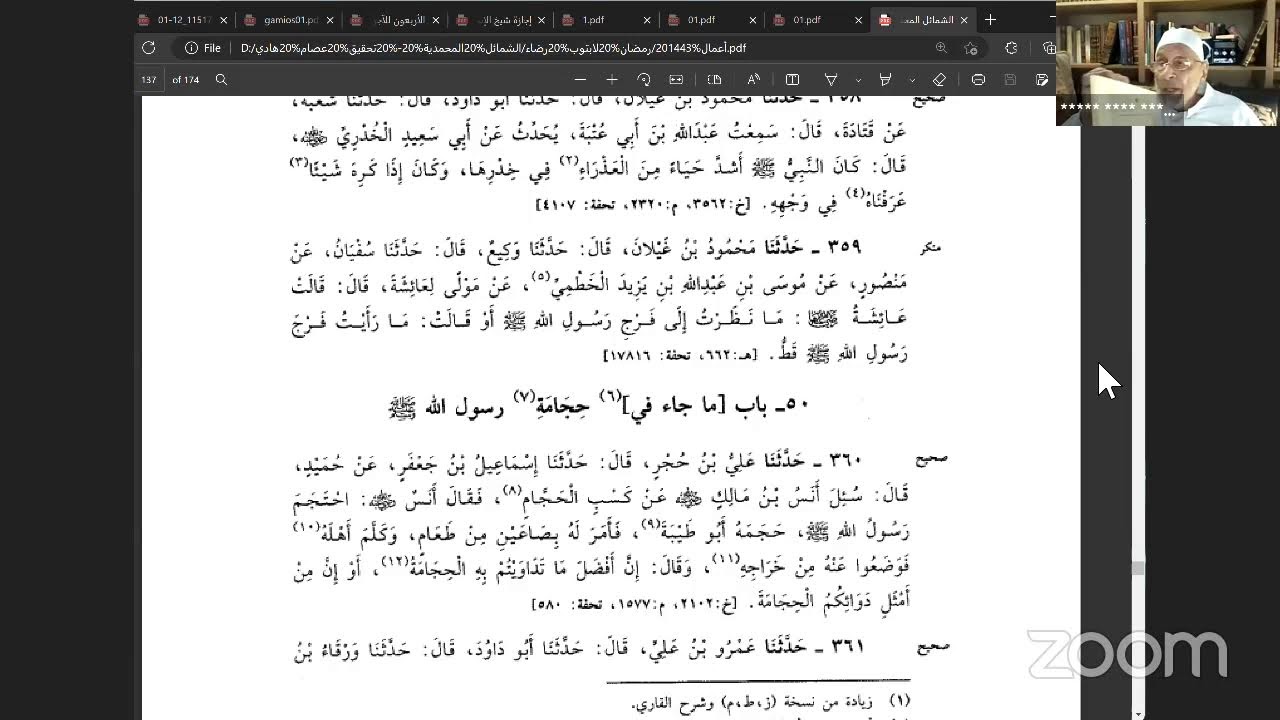
Task: Open the Zoom video panel more options dots
Action: [x=1169, y=115]
